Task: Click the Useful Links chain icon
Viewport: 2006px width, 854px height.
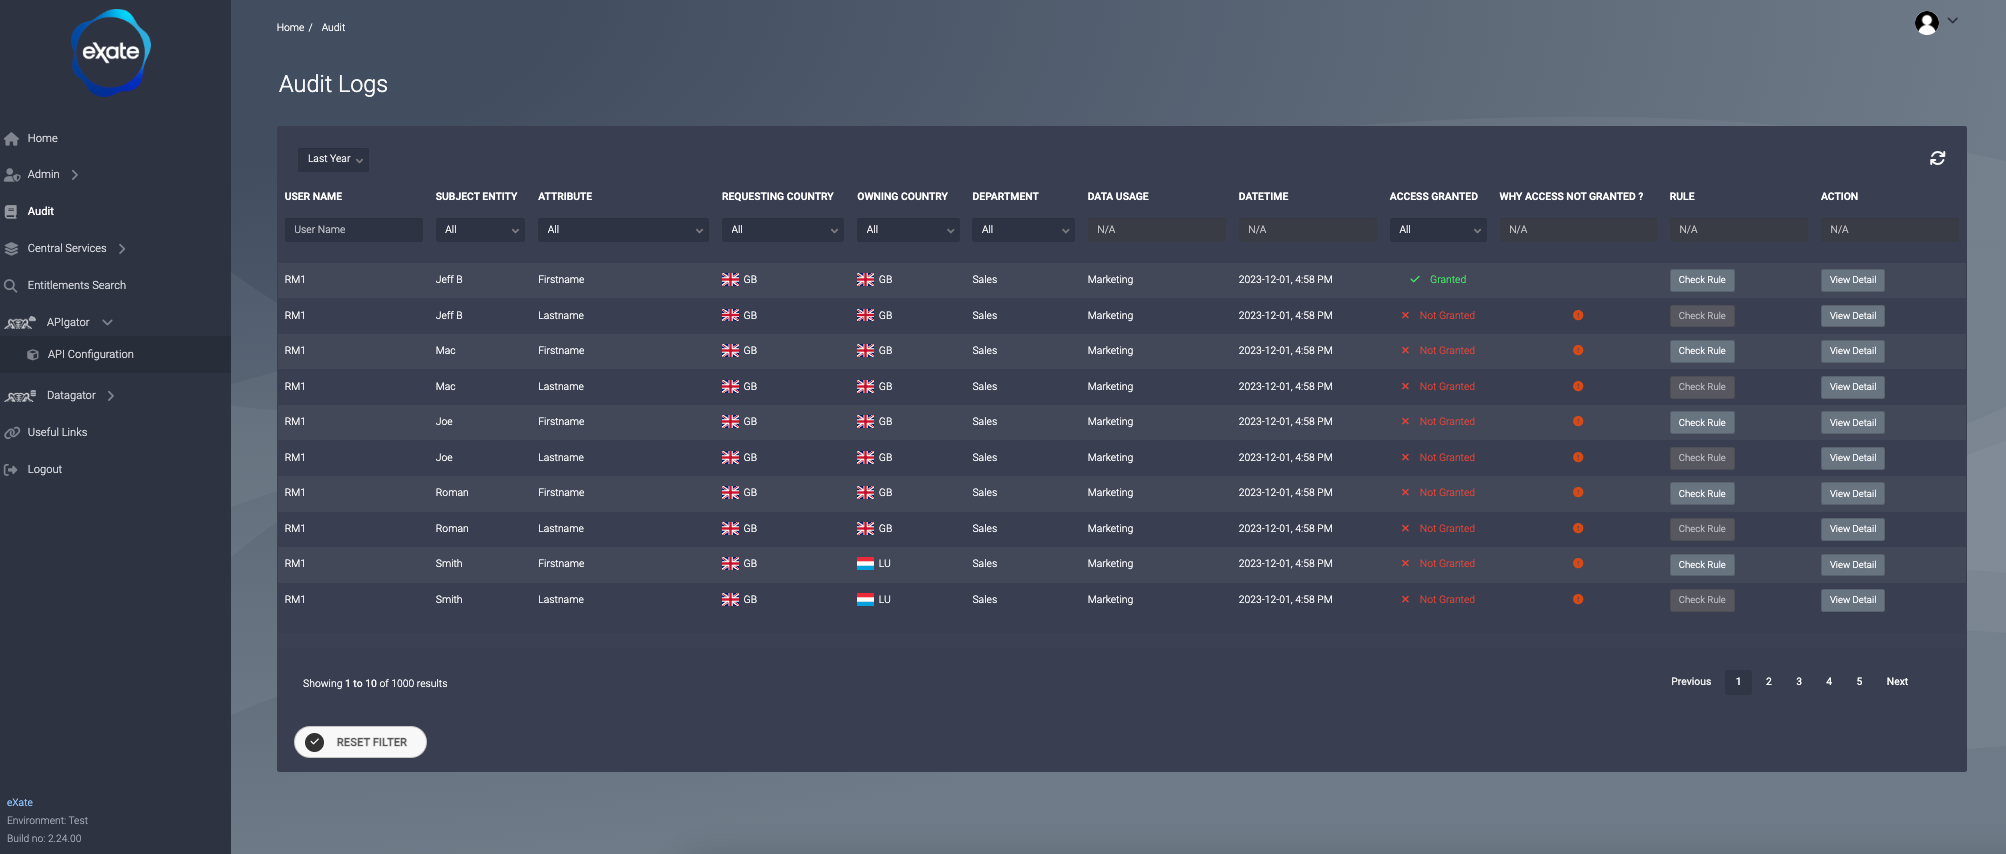Action: pyautogui.click(x=11, y=433)
